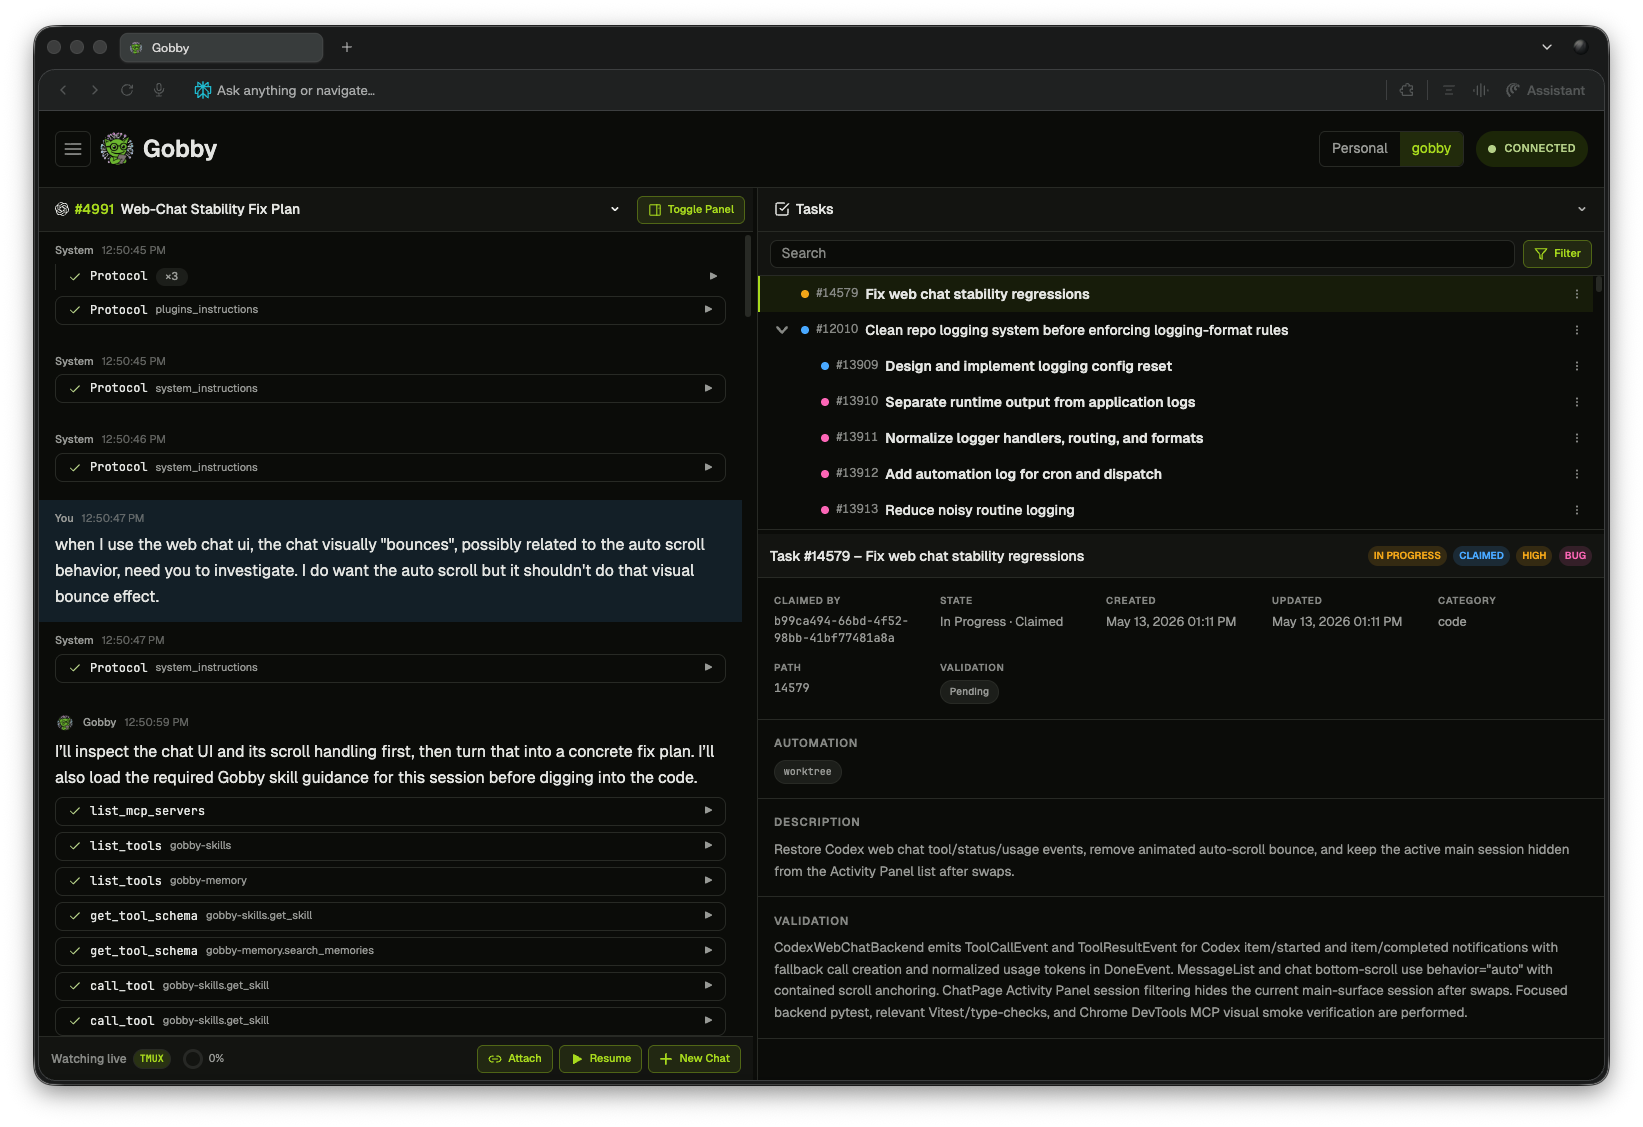The height and width of the screenshot is (1127, 1643).
Task: Select task Normalize logger handlers, routing, and formats
Action: pos(1175,438)
